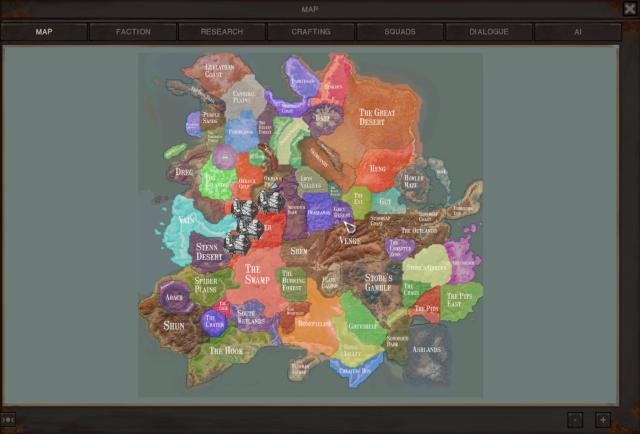Select the Spider Plains region
The image size is (640, 434).
point(206,285)
